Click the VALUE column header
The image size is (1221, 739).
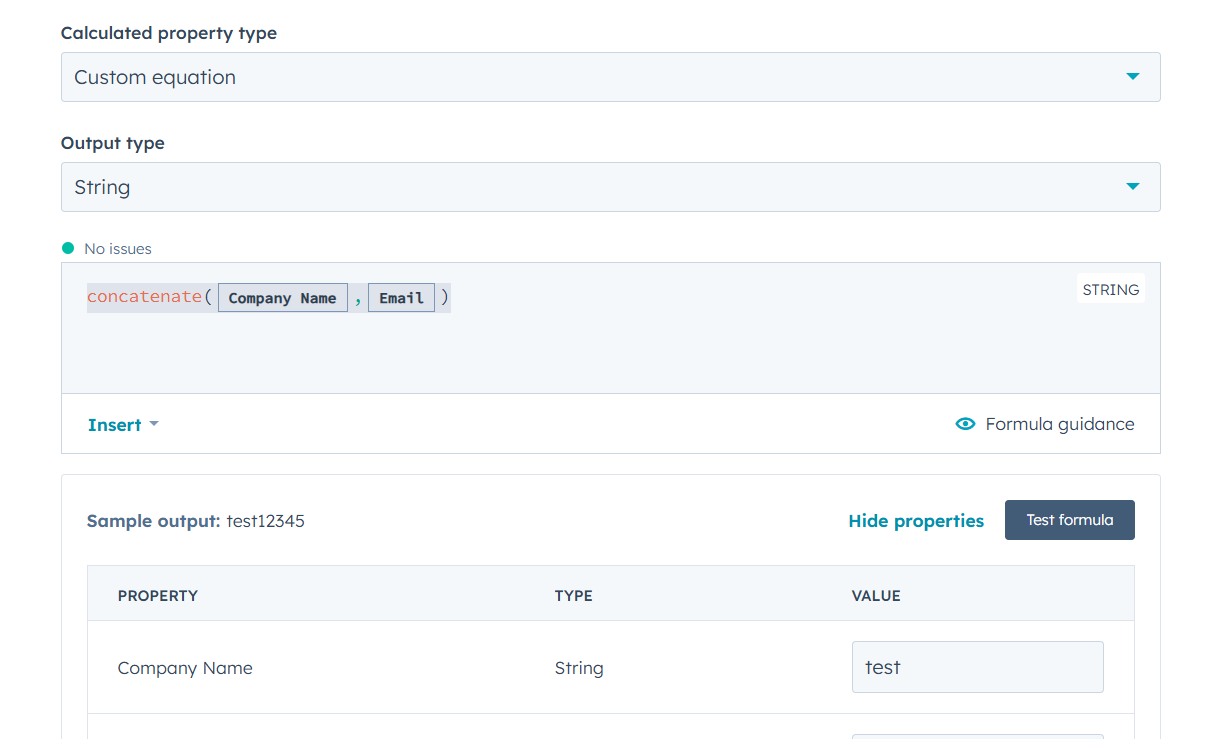[x=876, y=596]
